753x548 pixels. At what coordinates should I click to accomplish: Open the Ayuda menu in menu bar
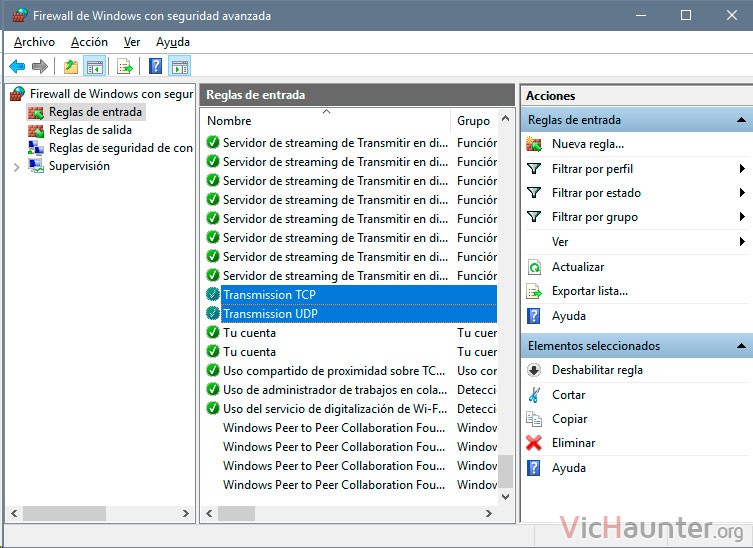[173, 42]
